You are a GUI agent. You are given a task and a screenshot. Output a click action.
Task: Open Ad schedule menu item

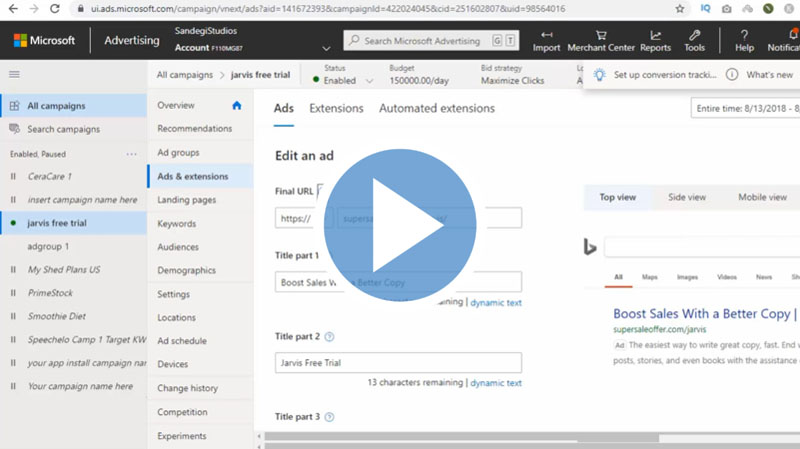pos(182,341)
